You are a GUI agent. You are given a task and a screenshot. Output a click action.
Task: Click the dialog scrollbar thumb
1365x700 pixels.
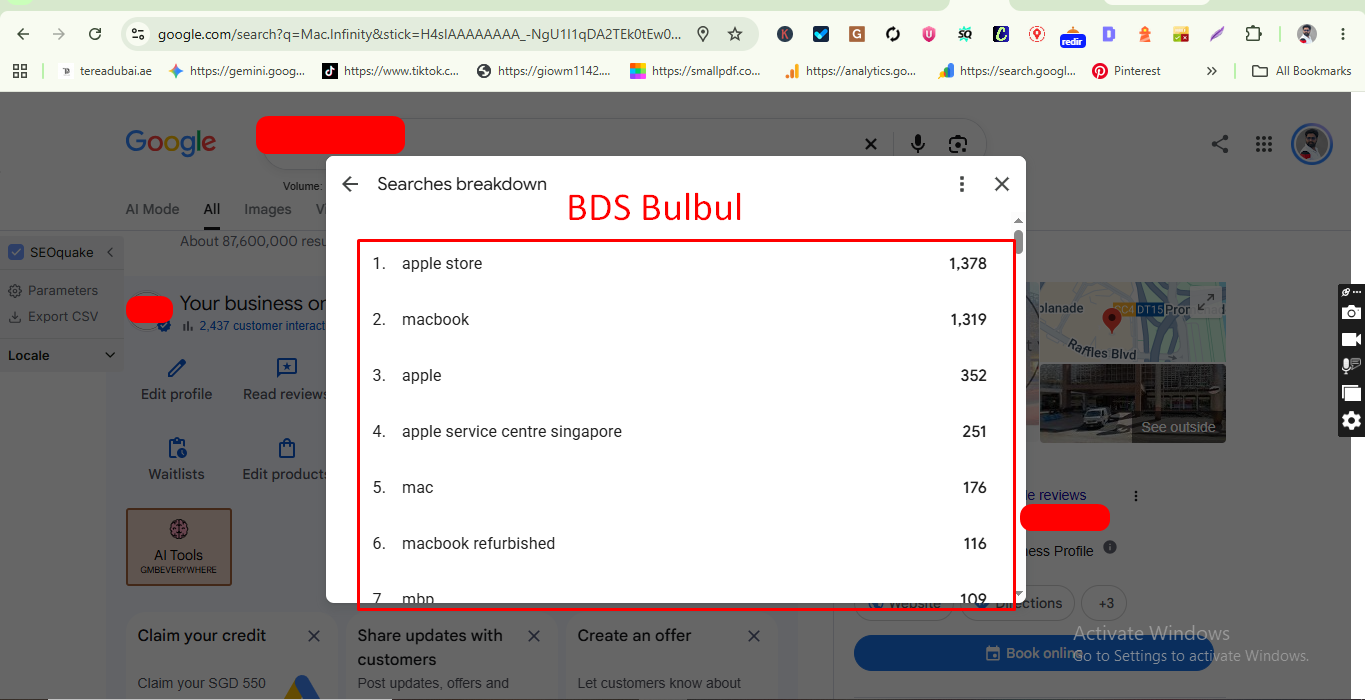pyautogui.click(x=1019, y=240)
